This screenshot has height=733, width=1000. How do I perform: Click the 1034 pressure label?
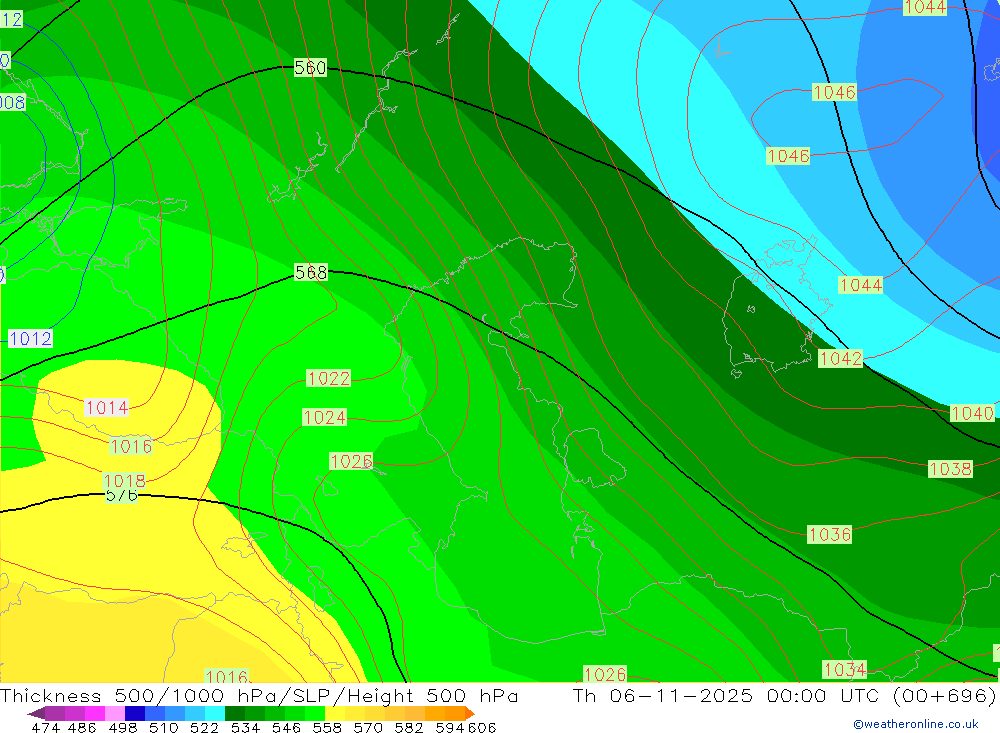(x=844, y=669)
